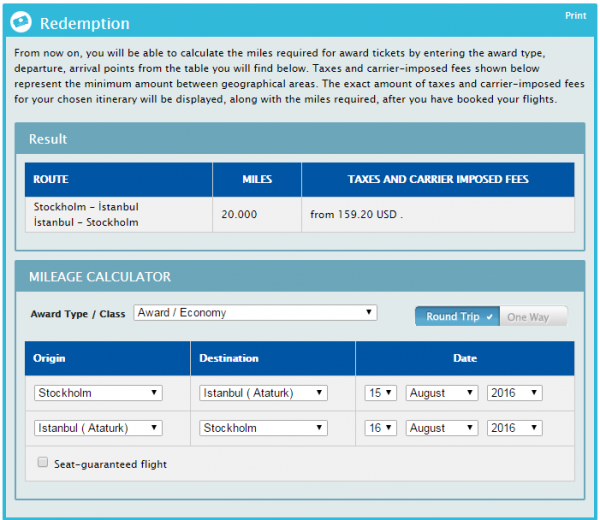Viewport: 600px width, 520px height.
Task: Change the return month August dropdown
Action: point(441,428)
